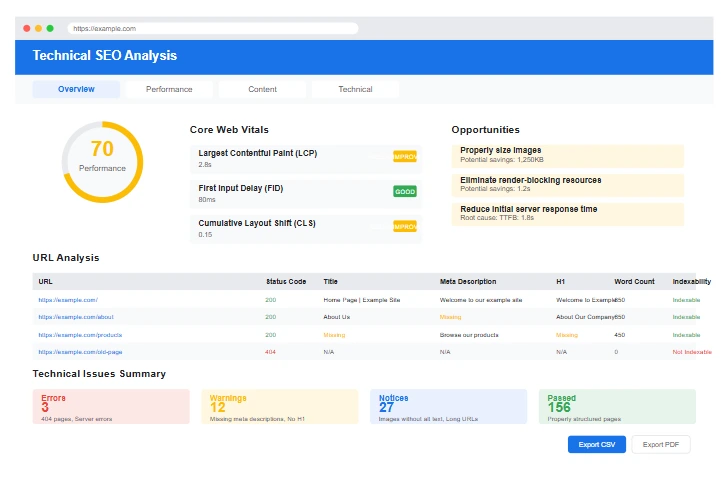Click the Missing H1 in products row
This screenshot has width=725, height=485.
(x=567, y=335)
